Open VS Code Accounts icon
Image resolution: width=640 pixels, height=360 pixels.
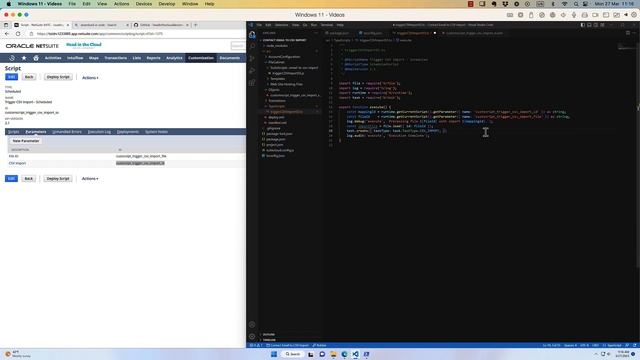[x=252, y=325]
